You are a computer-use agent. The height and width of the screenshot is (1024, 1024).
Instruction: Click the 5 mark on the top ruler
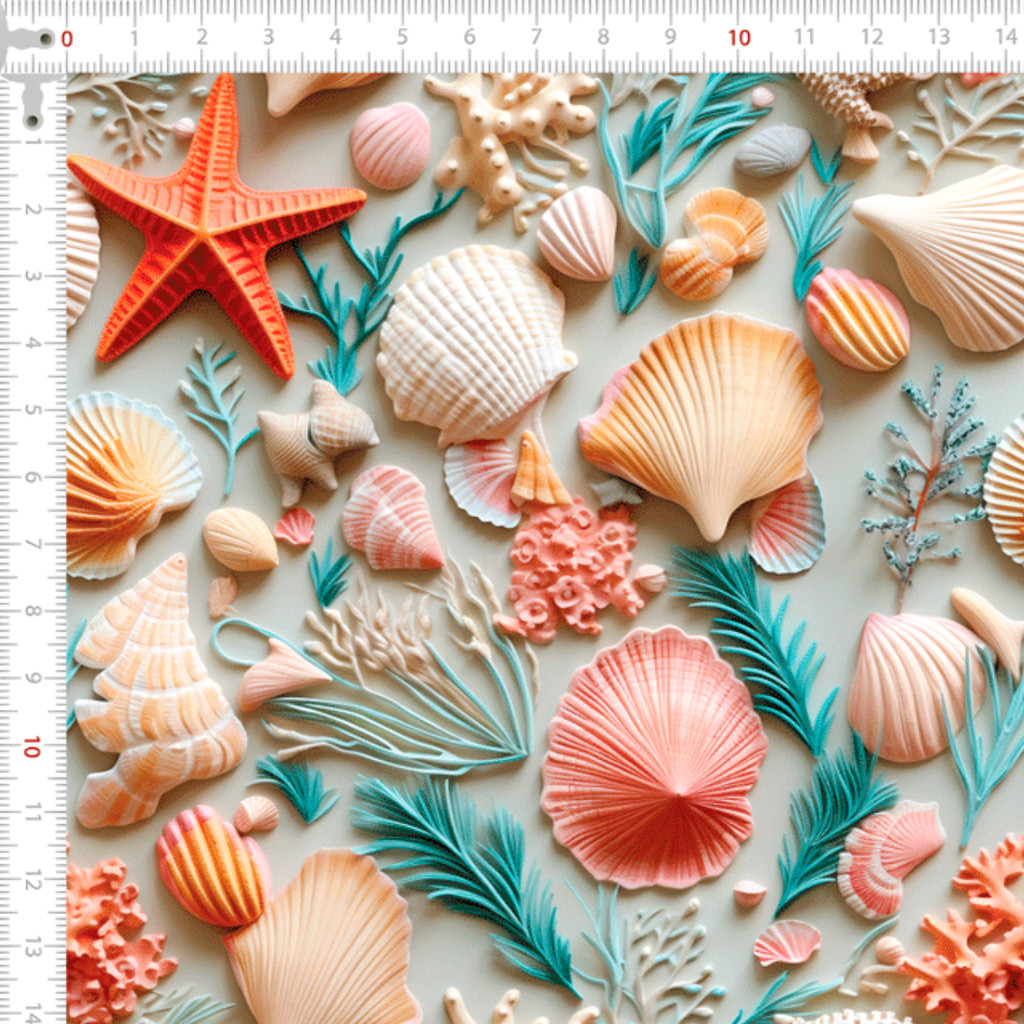402,38
